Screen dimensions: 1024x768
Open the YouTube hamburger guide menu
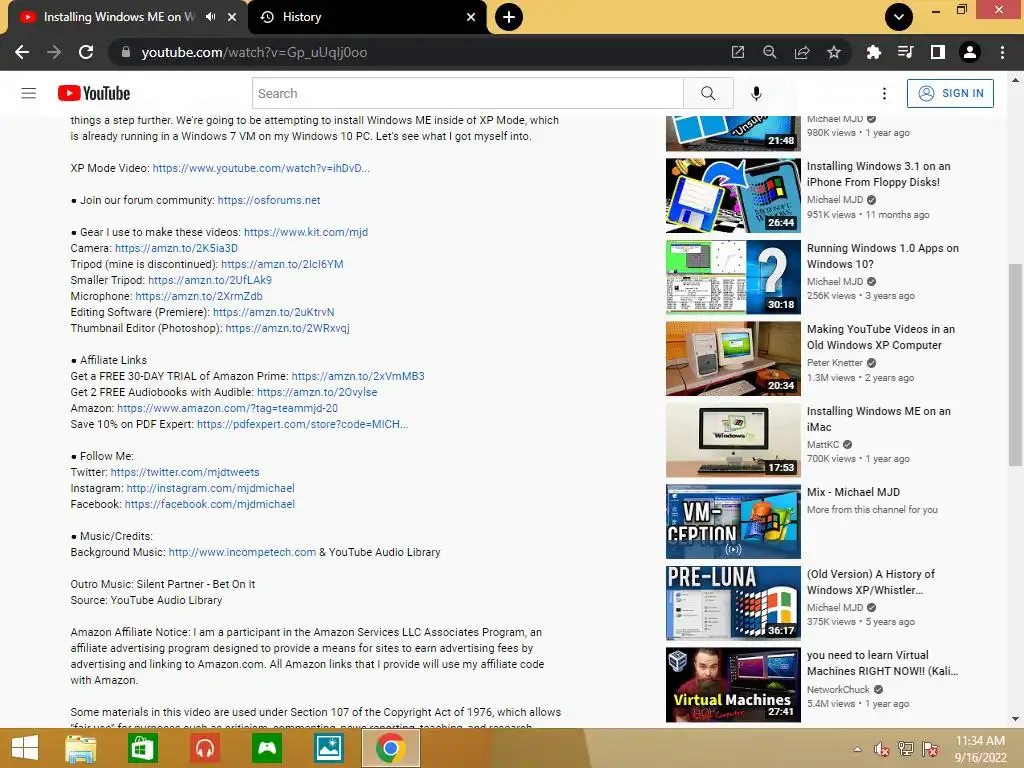click(29, 93)
